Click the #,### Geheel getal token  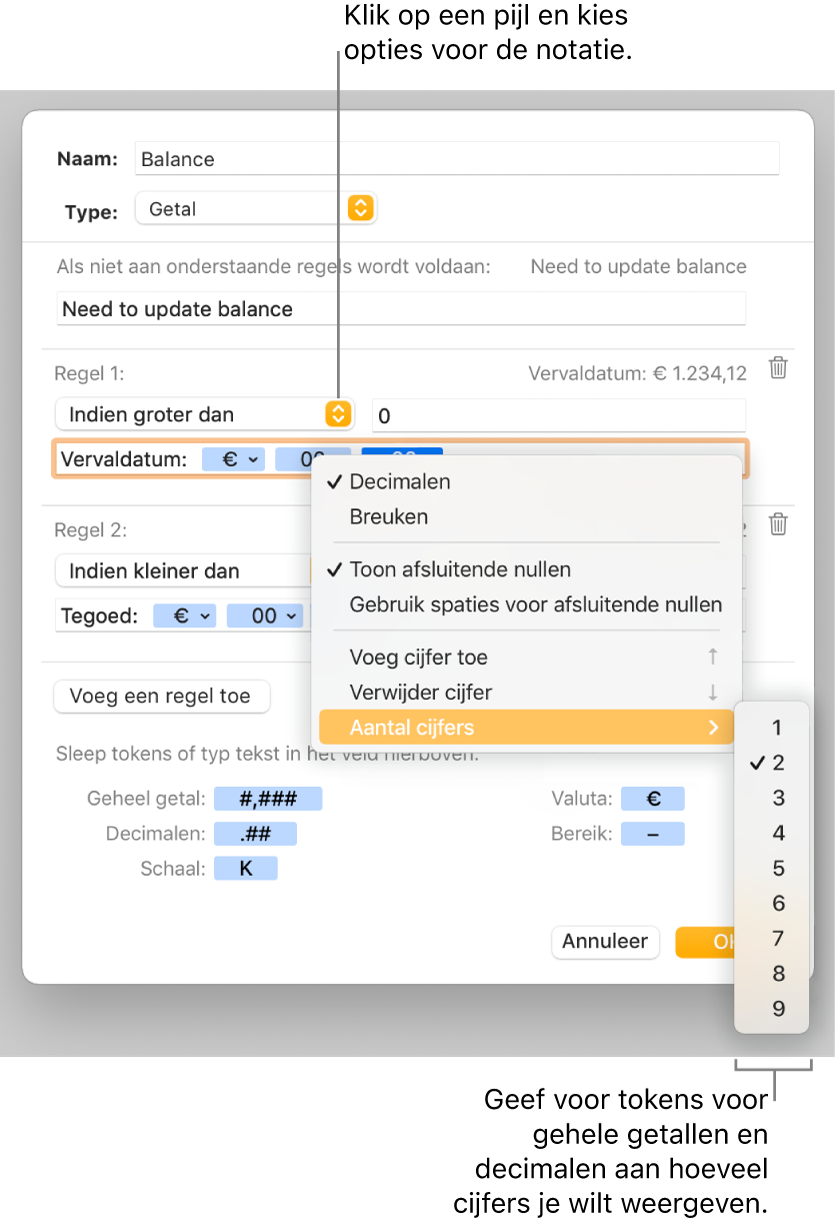[x=268, y=799]
